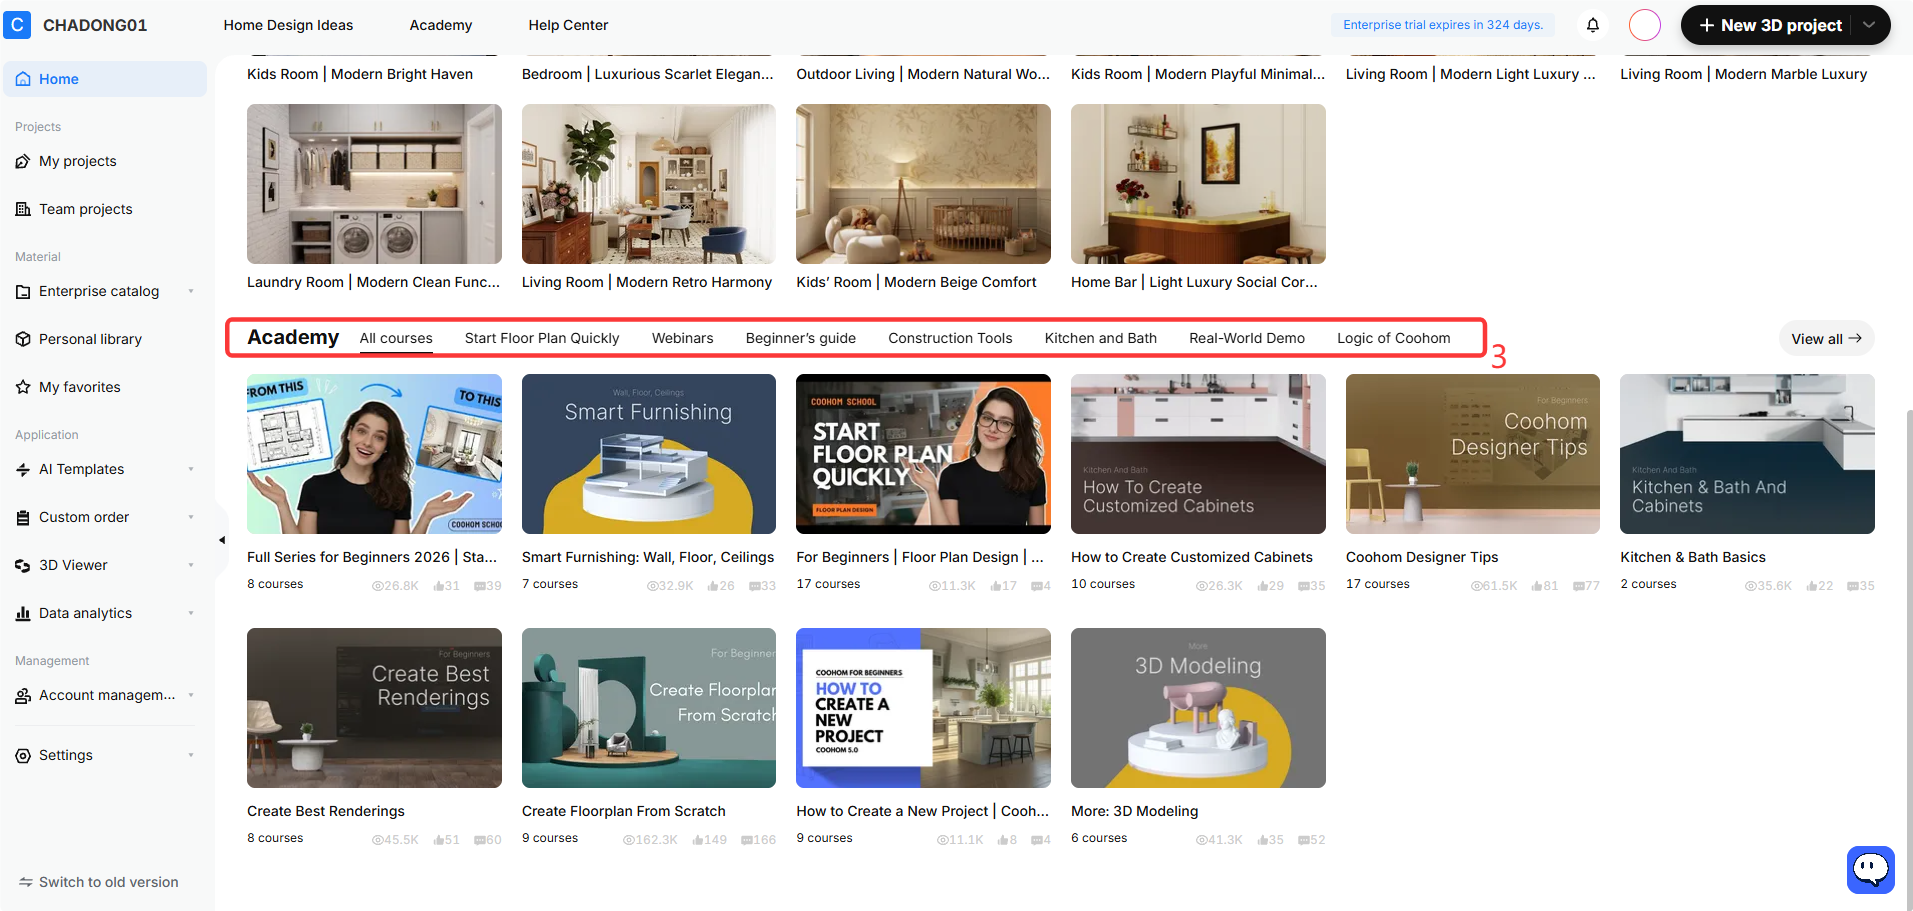Expand the Account management submenu arrow

point(191,695)
